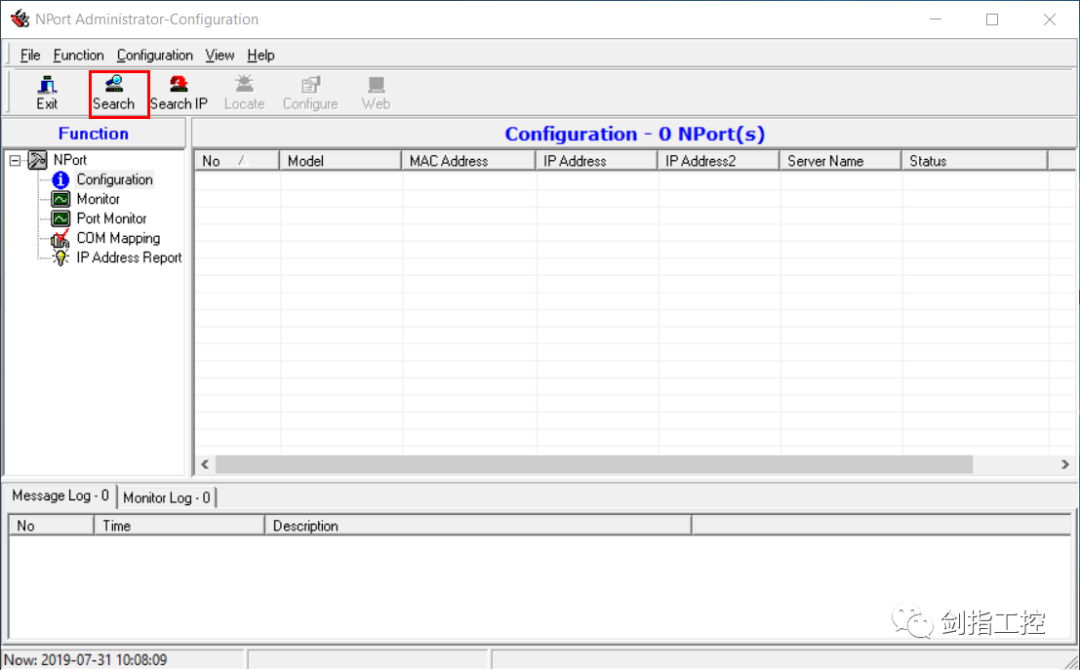Open the View menu

tap(220, 55)
